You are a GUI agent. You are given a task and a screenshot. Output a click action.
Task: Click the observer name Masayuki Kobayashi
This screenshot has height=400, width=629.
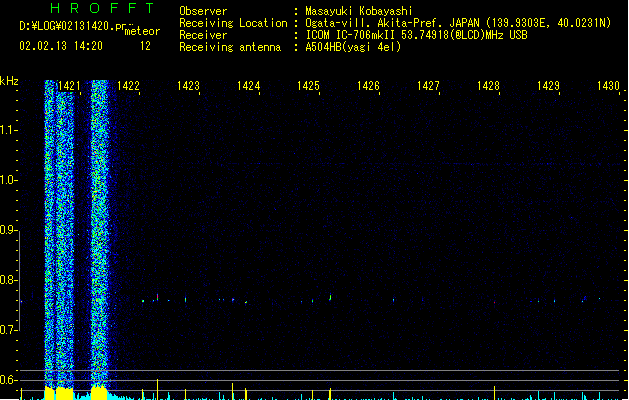tap(358, 11)
